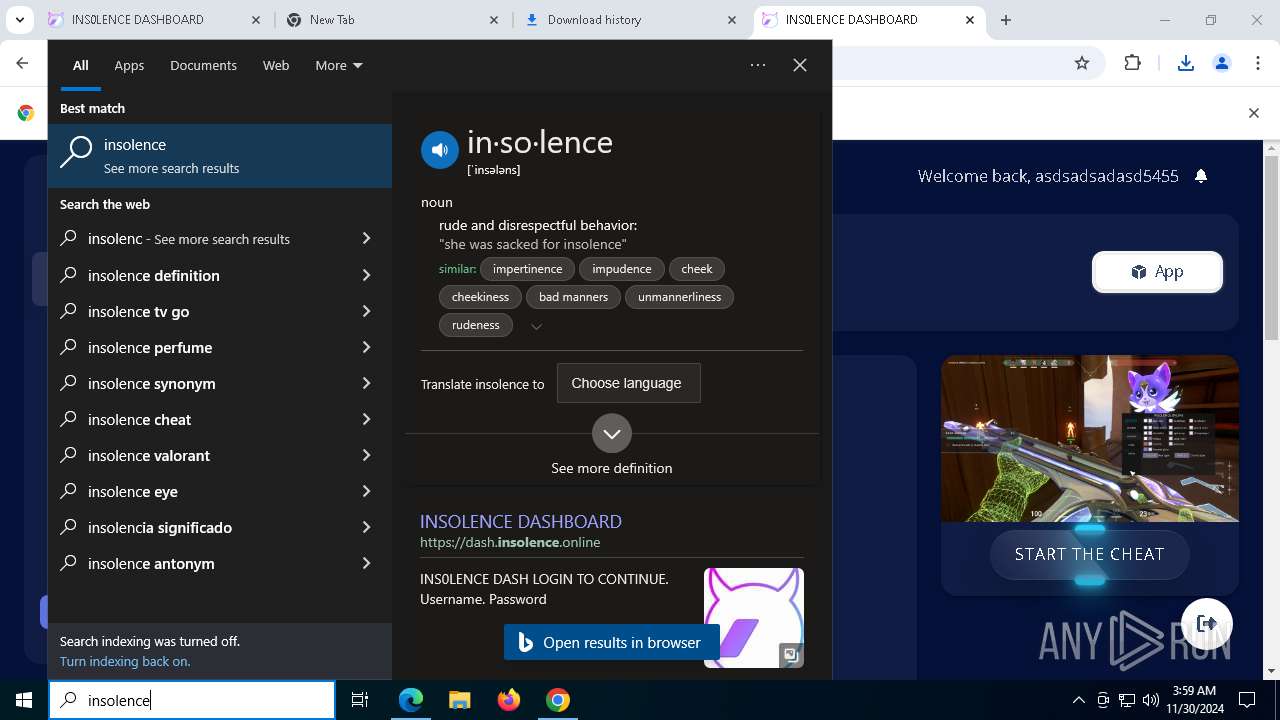Open File Explorer from taskbar

click(x=459, y=700)
